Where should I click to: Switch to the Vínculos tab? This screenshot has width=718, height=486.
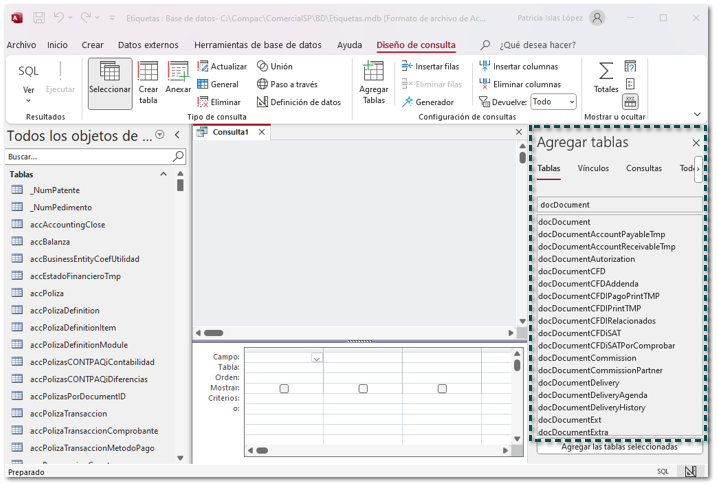[x=593, y=169]
